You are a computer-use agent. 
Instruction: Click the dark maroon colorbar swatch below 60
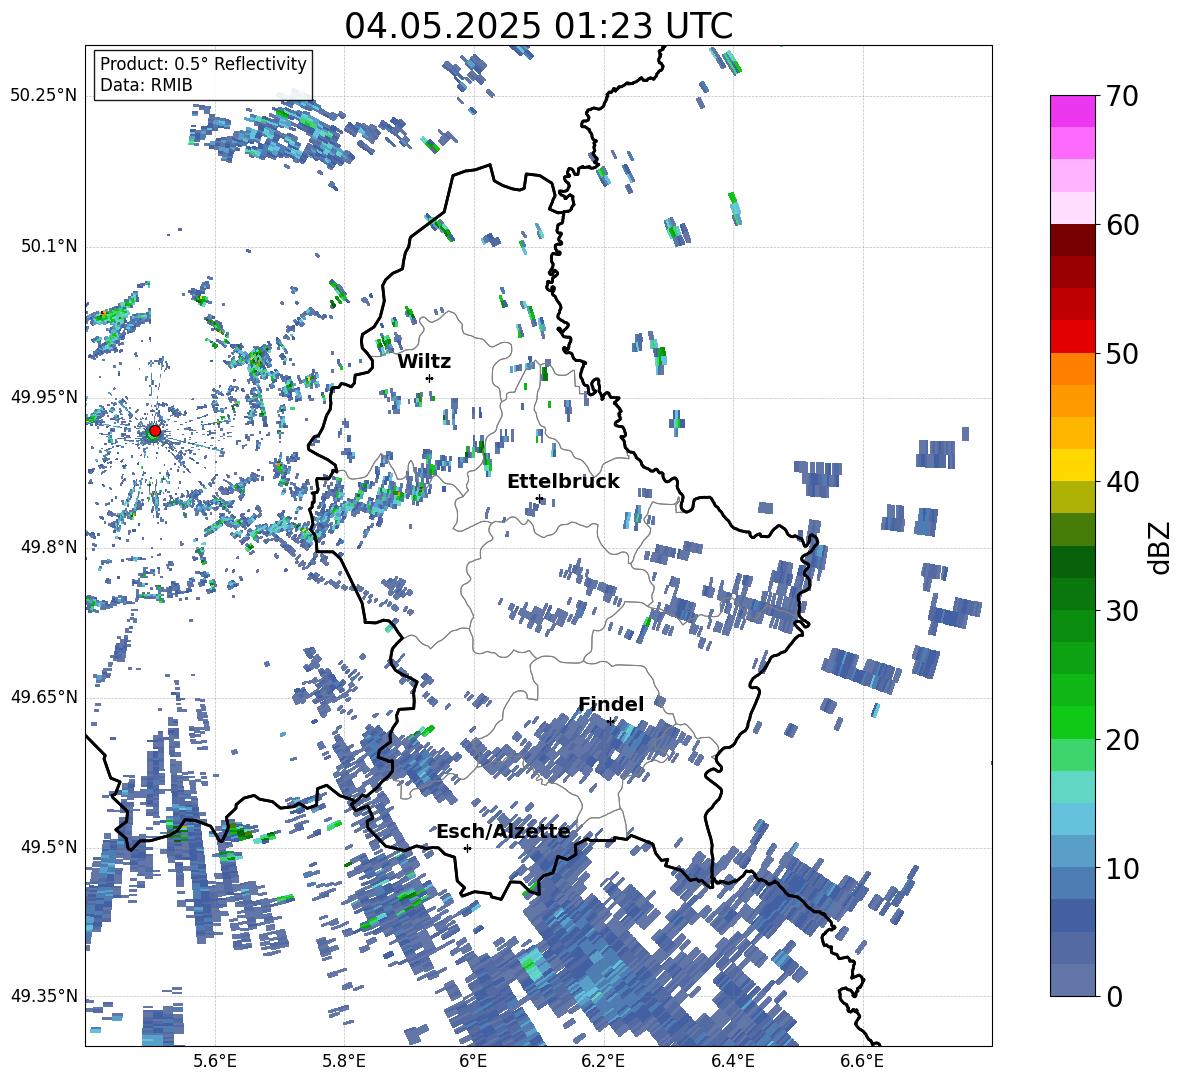tap(1072, 240)
